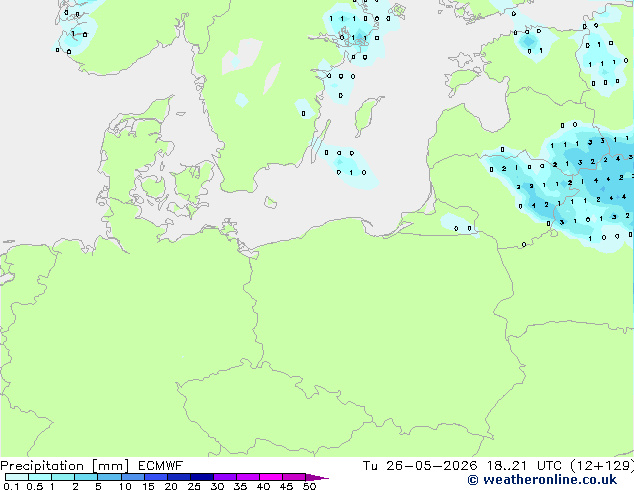Click the legend scale value "15"
This screenshot has width=634, height=490.
[148, 486]
